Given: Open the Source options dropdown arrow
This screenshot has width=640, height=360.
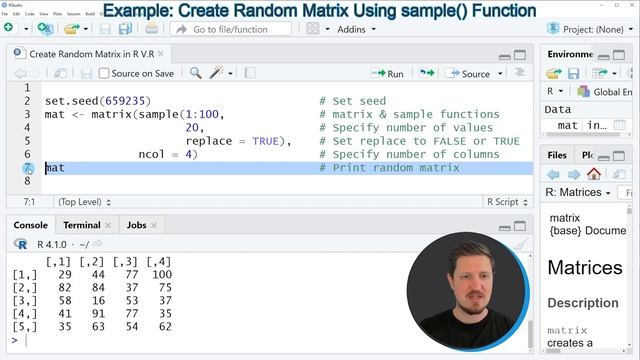Looking at the screenshot, I should [x=500, y=74].
